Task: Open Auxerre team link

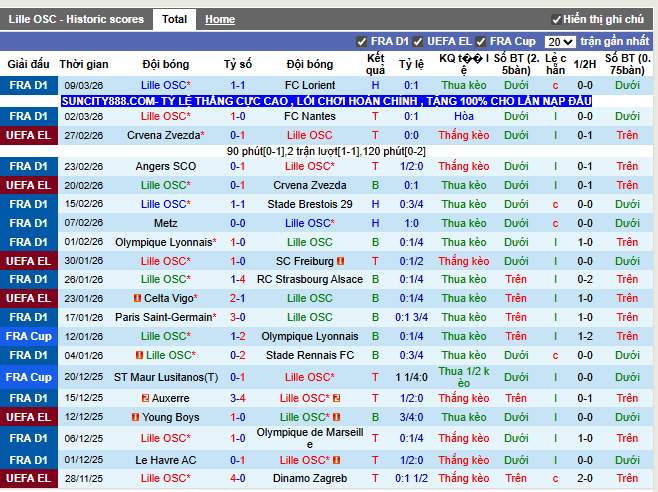Action: [170, 398]
